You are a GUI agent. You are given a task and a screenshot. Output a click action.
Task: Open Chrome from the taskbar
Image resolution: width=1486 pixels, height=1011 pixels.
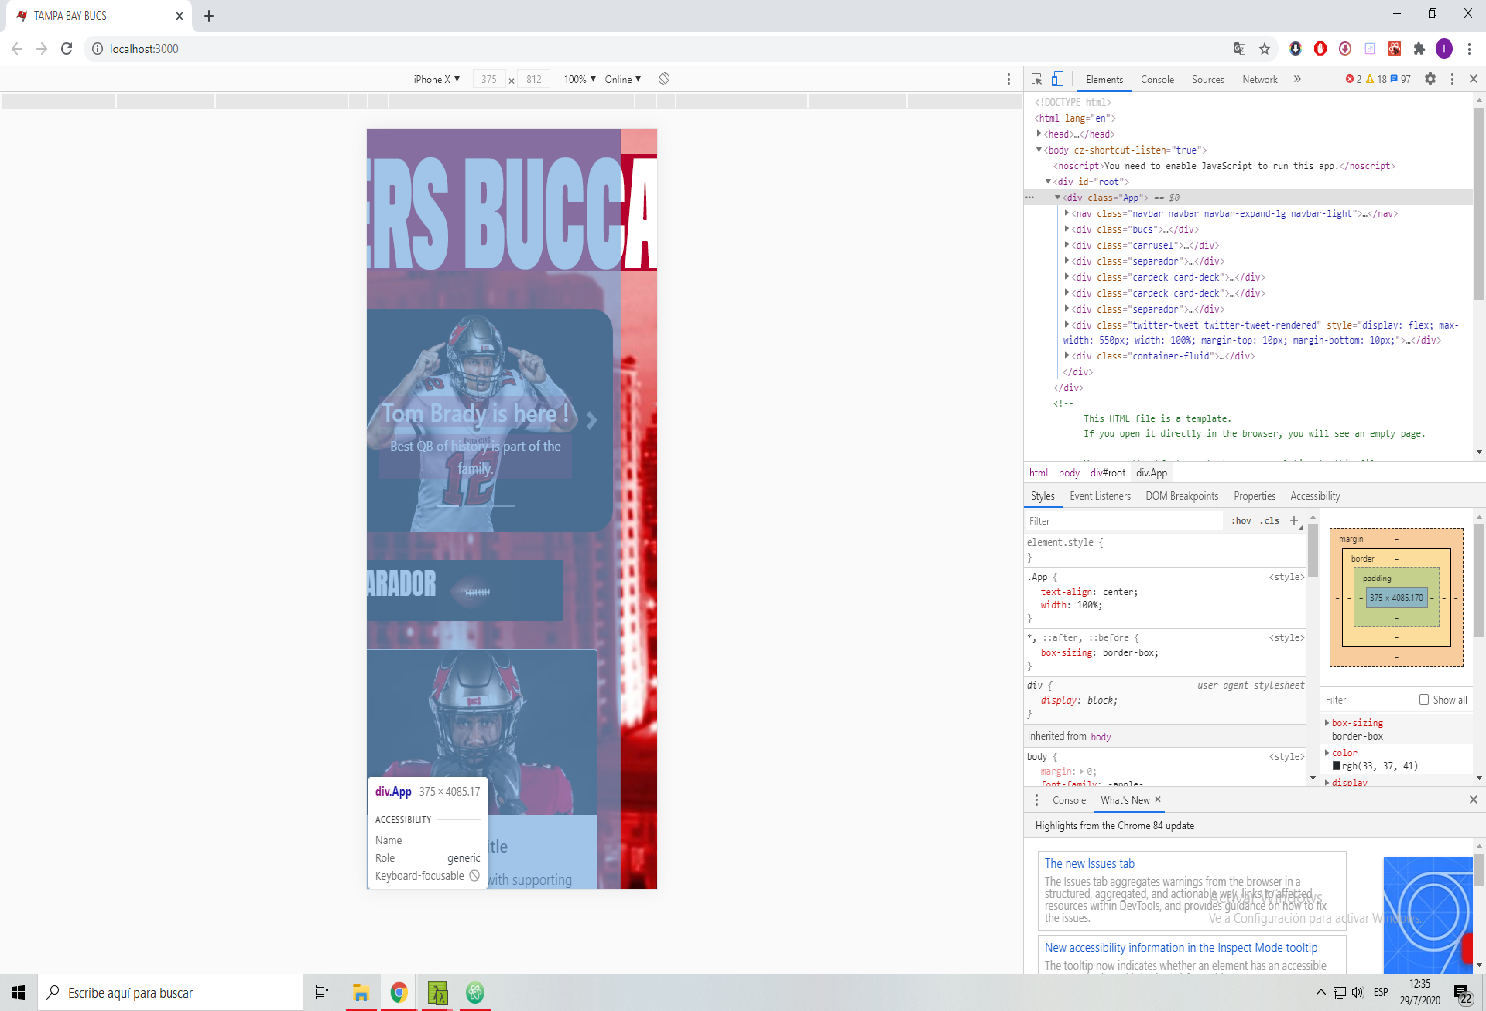pyautogui.click(x=399, y=992)
